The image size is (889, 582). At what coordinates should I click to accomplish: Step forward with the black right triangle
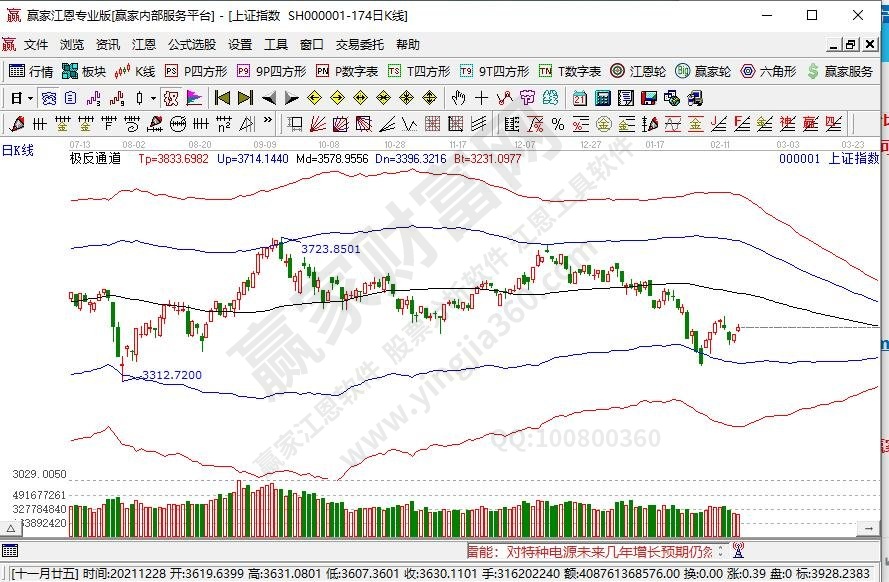tap(291, 99)
